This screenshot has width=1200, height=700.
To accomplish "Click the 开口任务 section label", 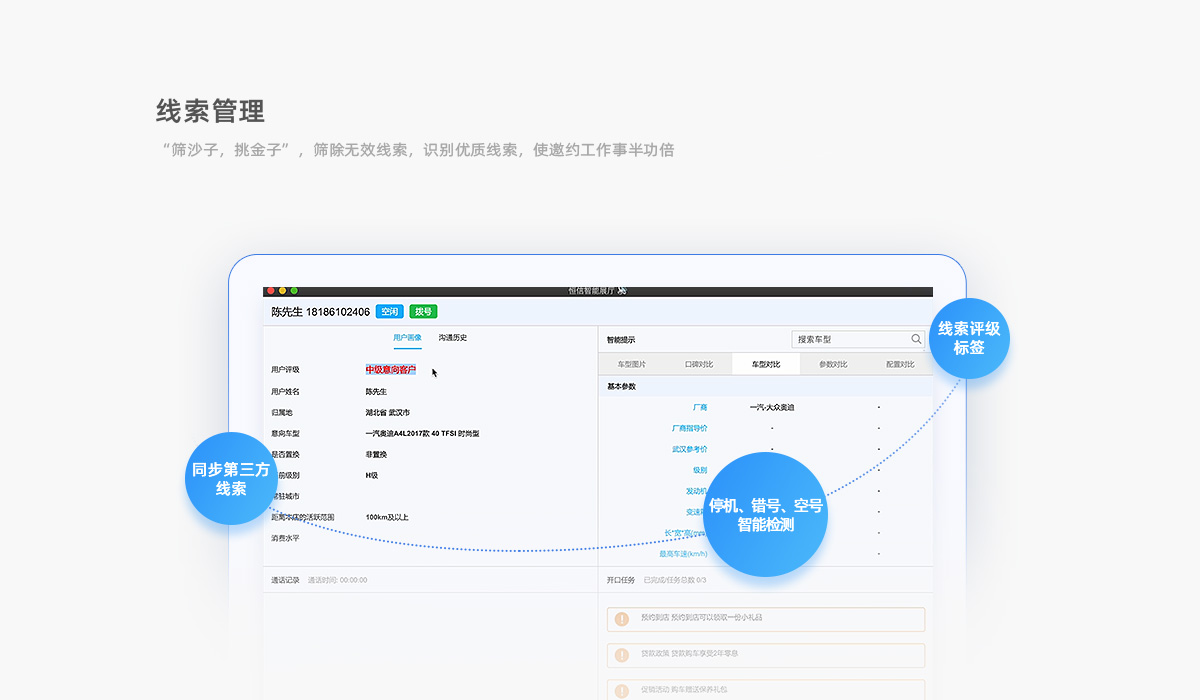I will tap(621, 580).
